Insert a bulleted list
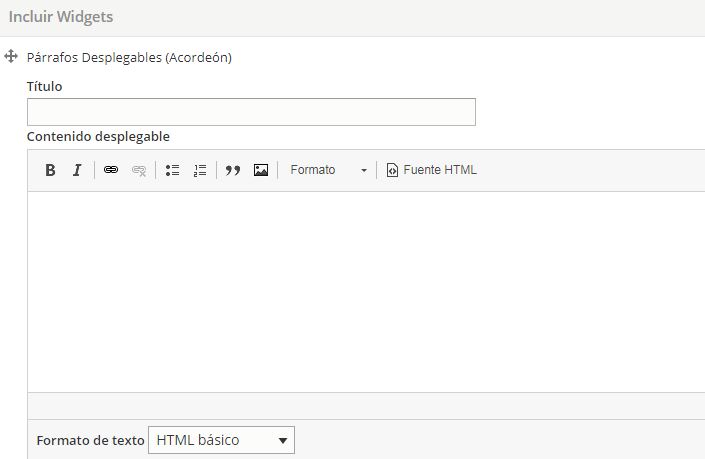This screenshot has width=705, height=459. (x=172, y=170)
